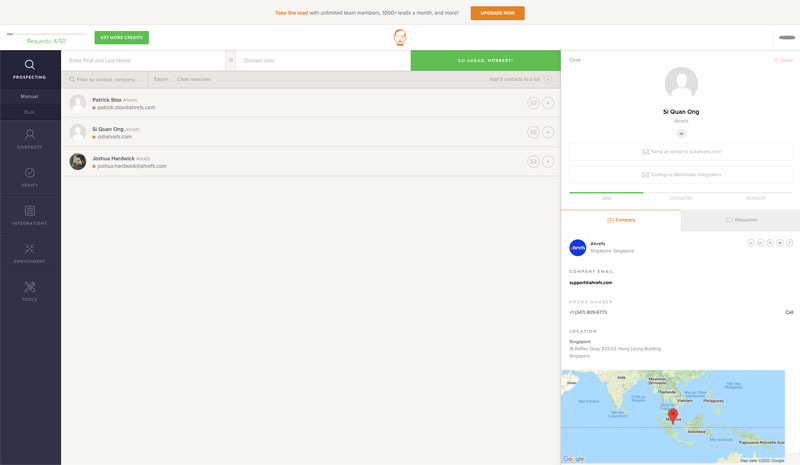
Task: Click Clean searches link
Action: pyautogui.click(x=193, y=79)
